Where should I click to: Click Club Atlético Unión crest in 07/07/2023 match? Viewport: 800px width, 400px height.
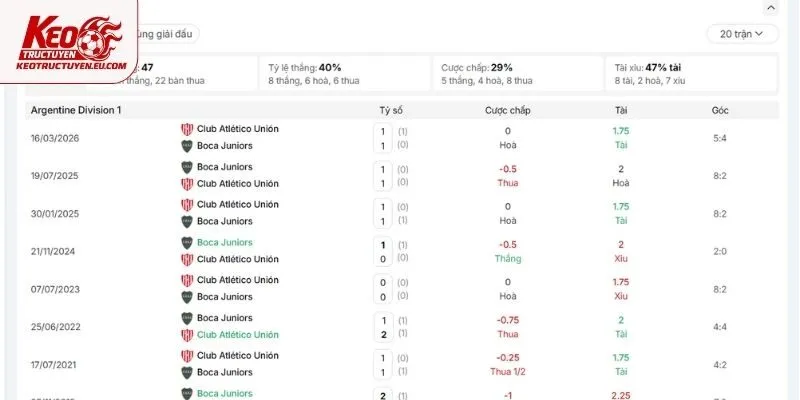[x=187, y=280]
